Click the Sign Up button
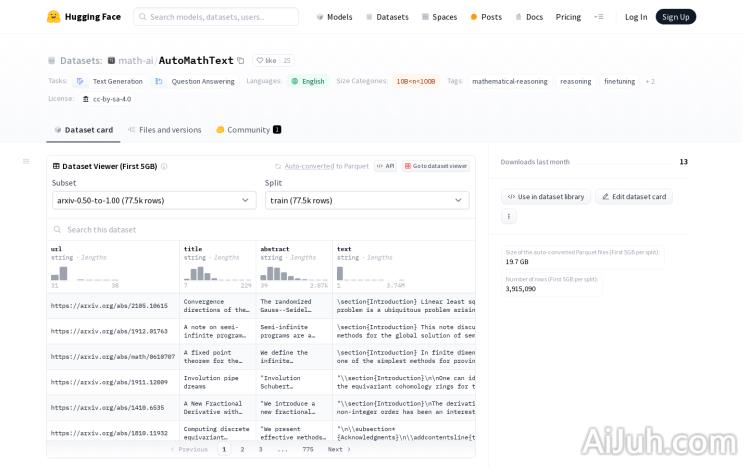750x468 pixels. click(675, 17)
